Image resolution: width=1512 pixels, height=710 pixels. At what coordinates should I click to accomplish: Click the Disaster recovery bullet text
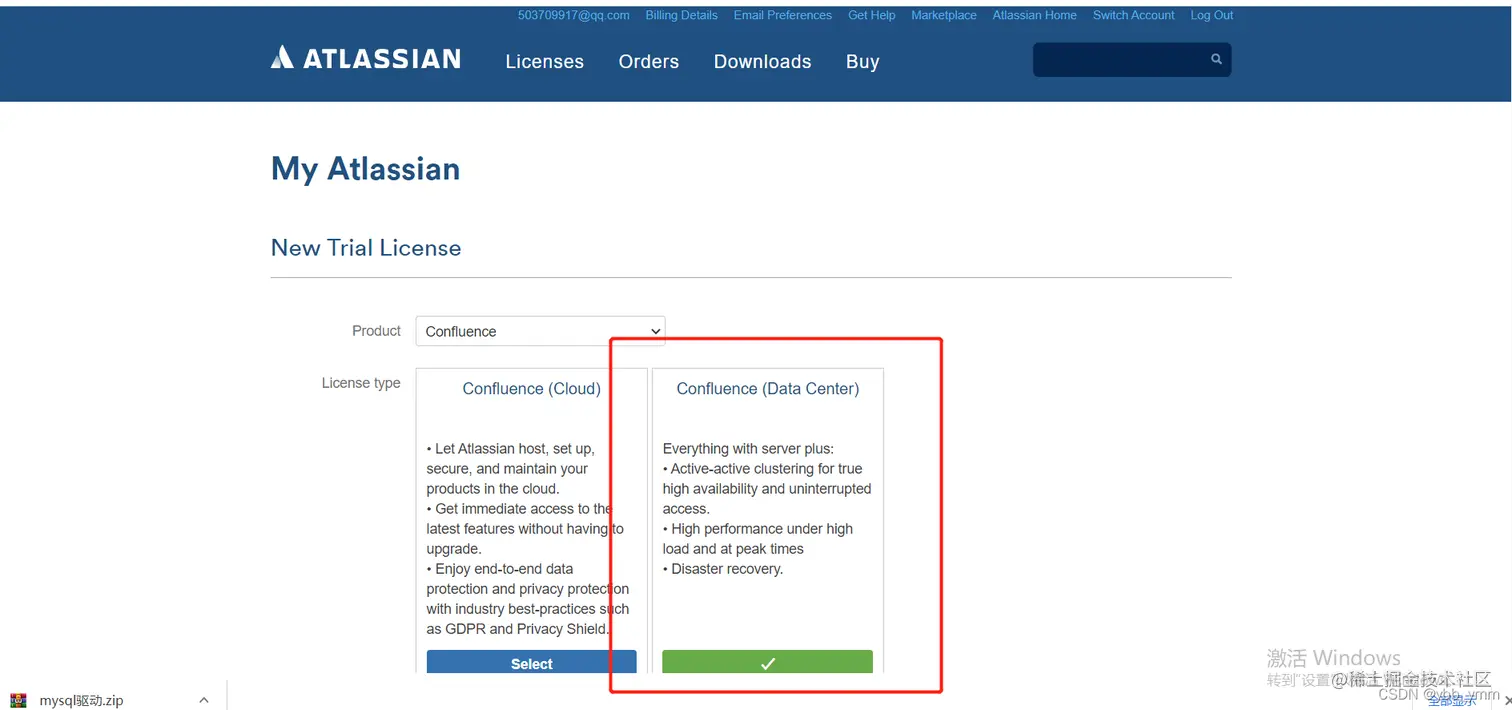[723, 569]
